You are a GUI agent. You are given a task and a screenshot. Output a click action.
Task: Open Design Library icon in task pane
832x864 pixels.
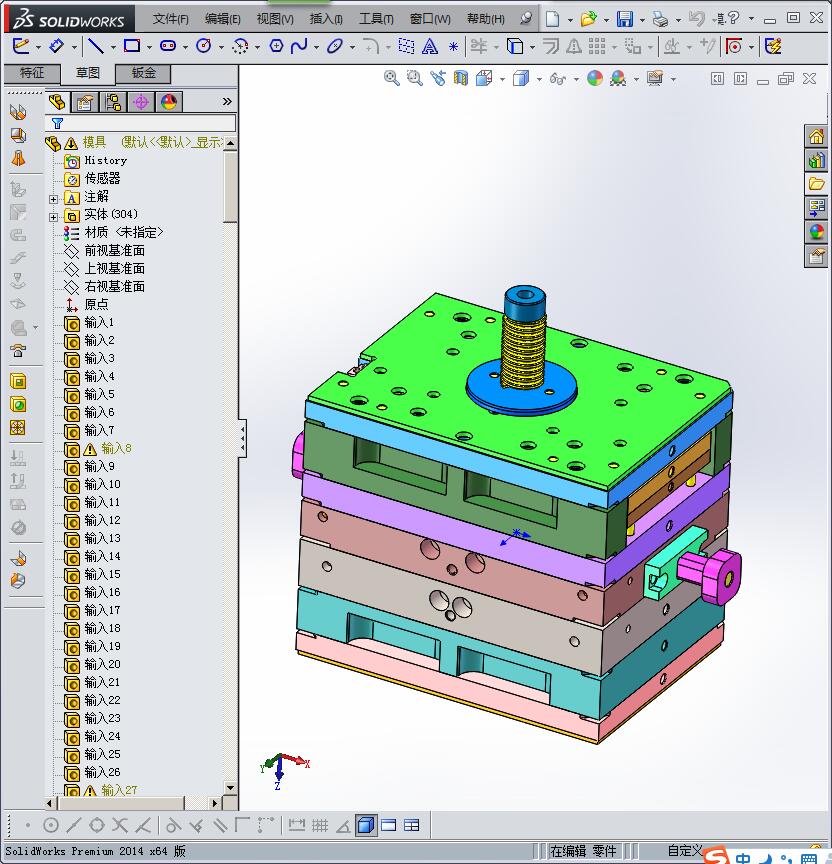[816, 160]
